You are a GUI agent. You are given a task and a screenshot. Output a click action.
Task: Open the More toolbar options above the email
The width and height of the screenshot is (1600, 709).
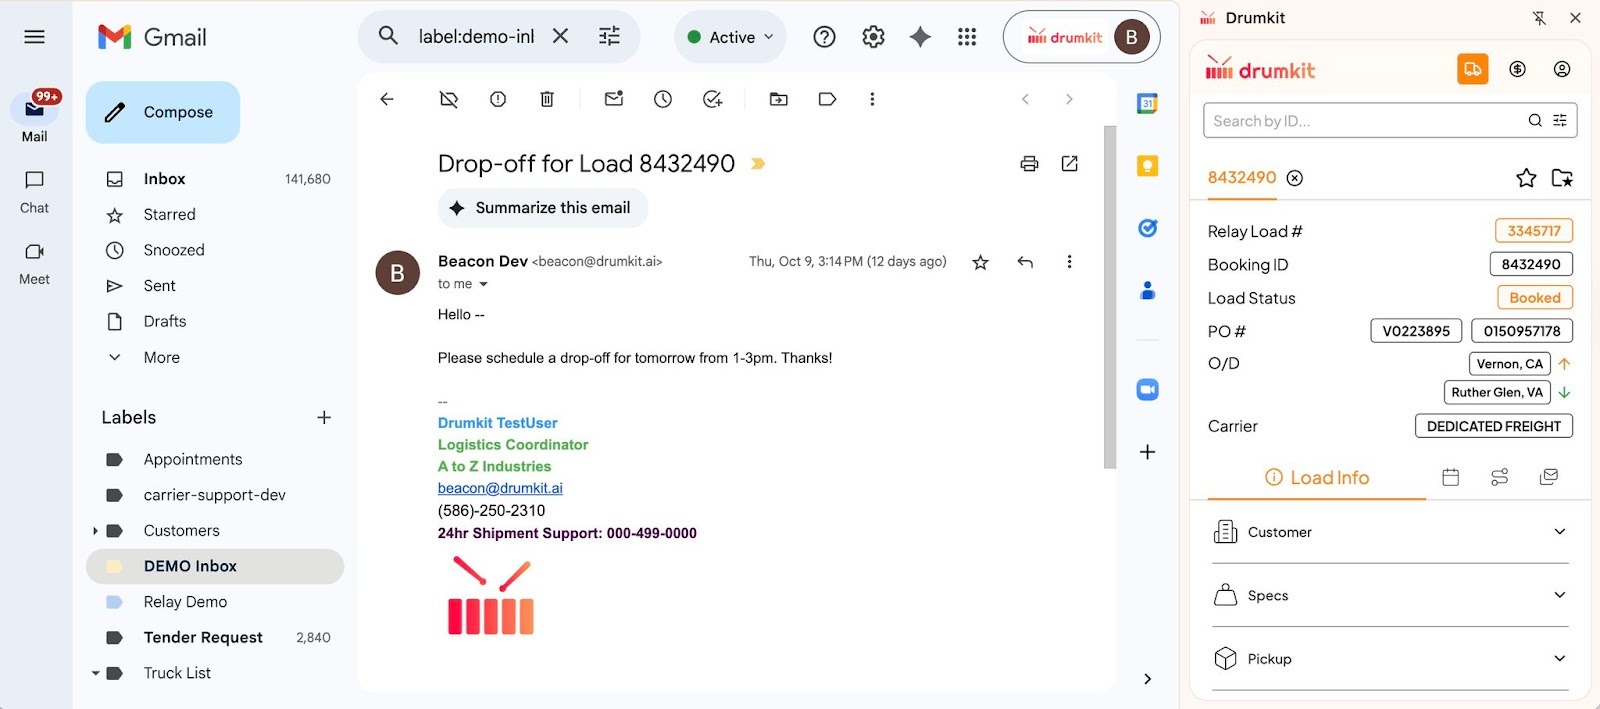(x=872, y=99)
